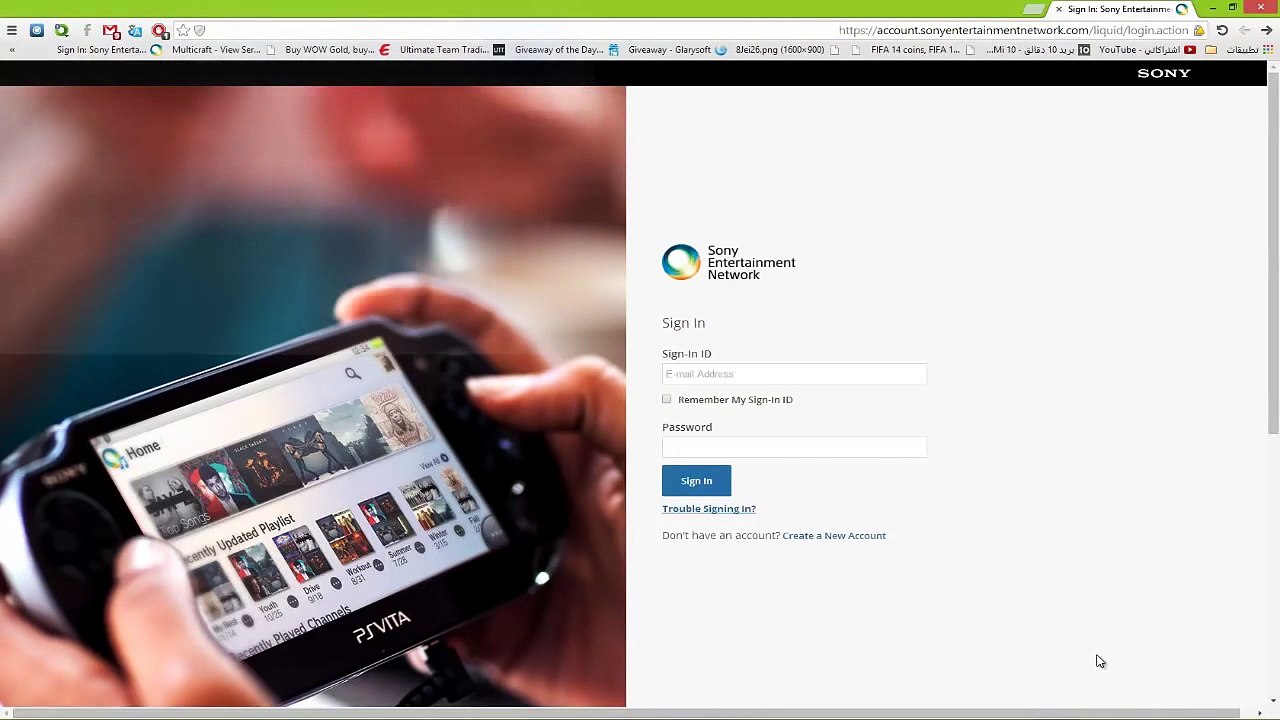This screenshot has width=1280, height=720.
Task: Open the Mi 10 minute mail bookmark
Action: coord(1037,50)
